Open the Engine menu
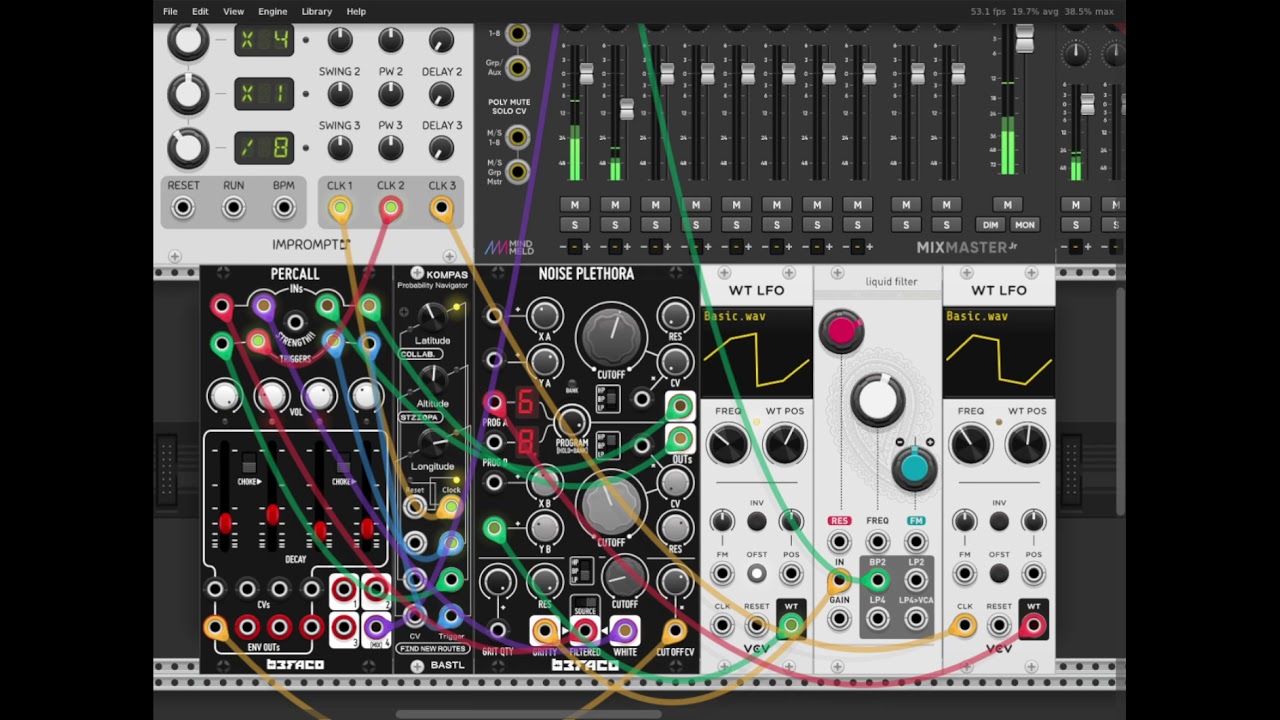Image resolution: width=1280 pixels, height=720 pixels. [272, 11]
